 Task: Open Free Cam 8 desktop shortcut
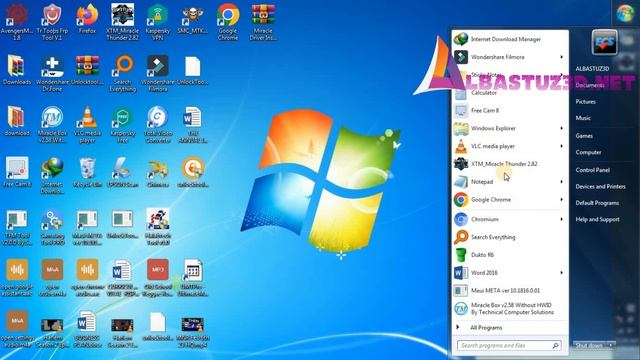[x=17, y=172]
